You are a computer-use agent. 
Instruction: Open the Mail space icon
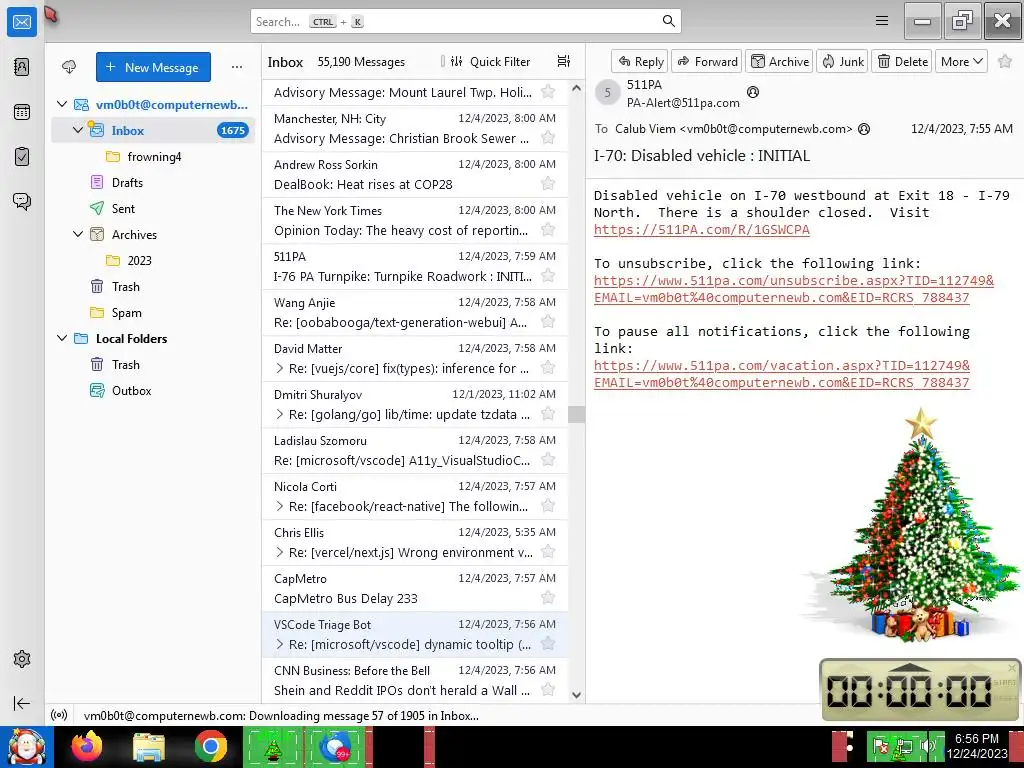pos(22,22)
